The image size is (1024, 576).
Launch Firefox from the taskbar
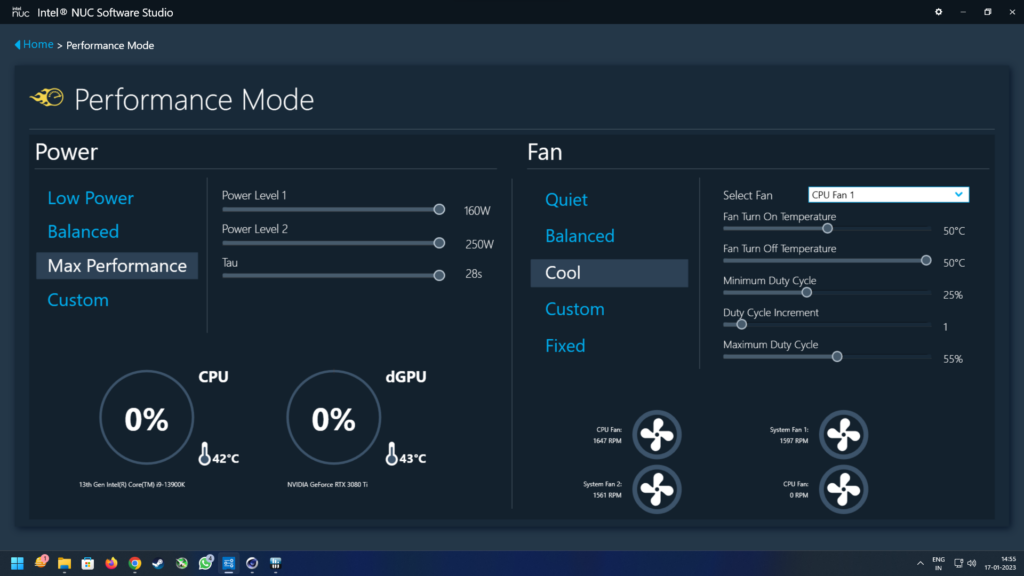pos(111,563)
